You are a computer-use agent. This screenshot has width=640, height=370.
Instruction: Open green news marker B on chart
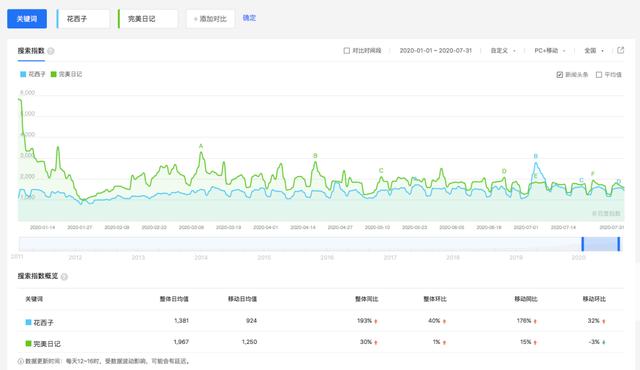(x=315, y=156)
